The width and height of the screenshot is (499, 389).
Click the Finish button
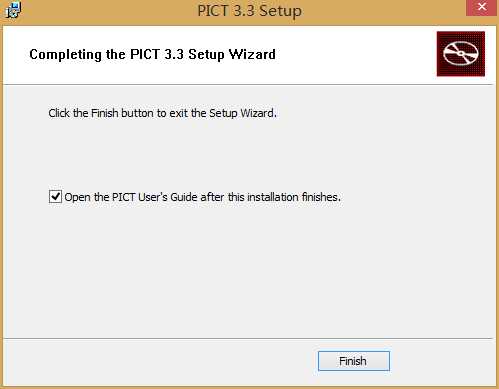pyautogui.click(x=354, y=361)
